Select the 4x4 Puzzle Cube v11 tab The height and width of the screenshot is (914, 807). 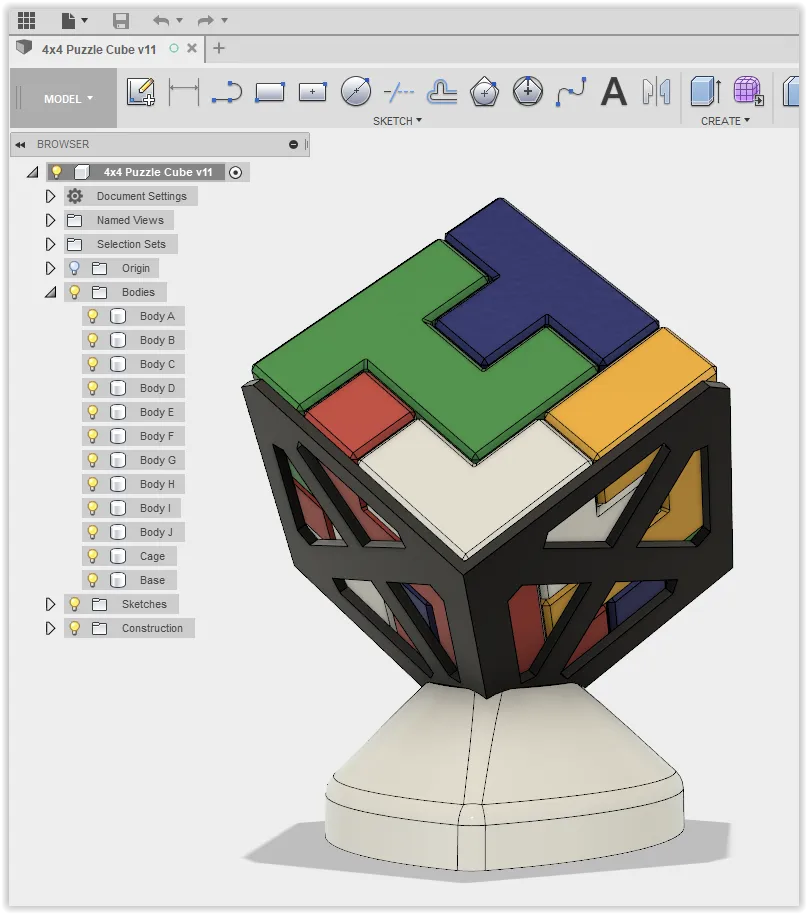point(97,49)
